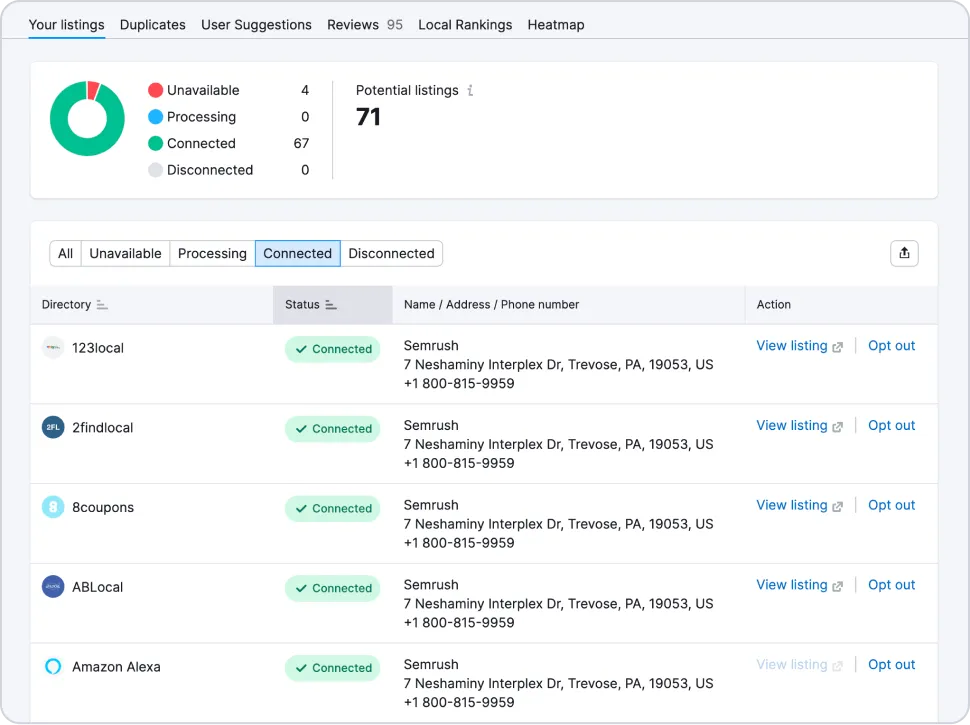Screen dimensions: 970x725
Task: Click the Connected status badge for 123local
Action: [333, 349]
